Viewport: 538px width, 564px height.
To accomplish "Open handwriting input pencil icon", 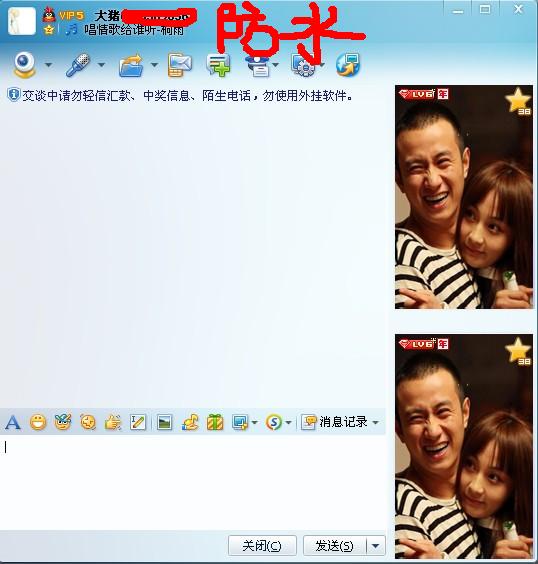I will point(138,422).
